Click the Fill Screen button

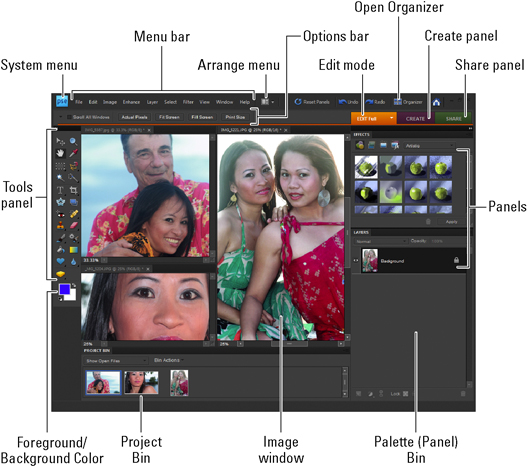tap(202, 117)
